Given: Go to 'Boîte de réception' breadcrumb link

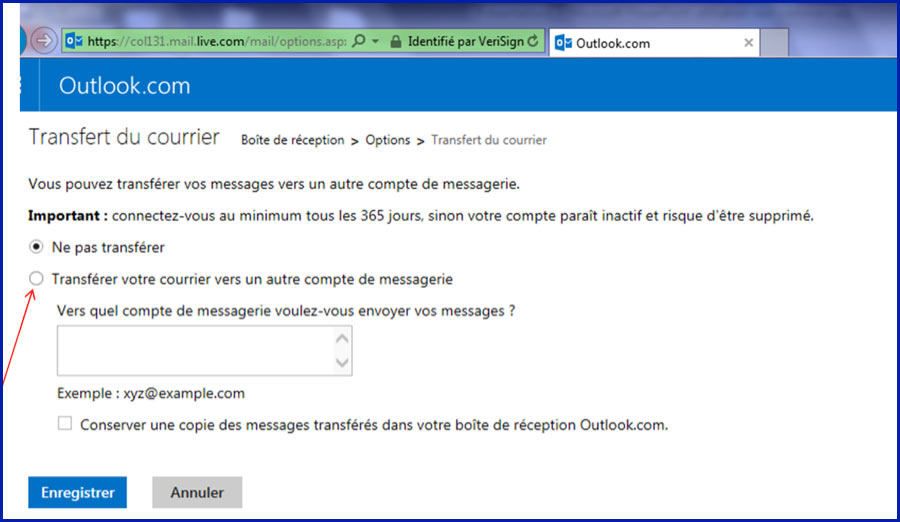Looking at the screenshot, I should point(292,140).
